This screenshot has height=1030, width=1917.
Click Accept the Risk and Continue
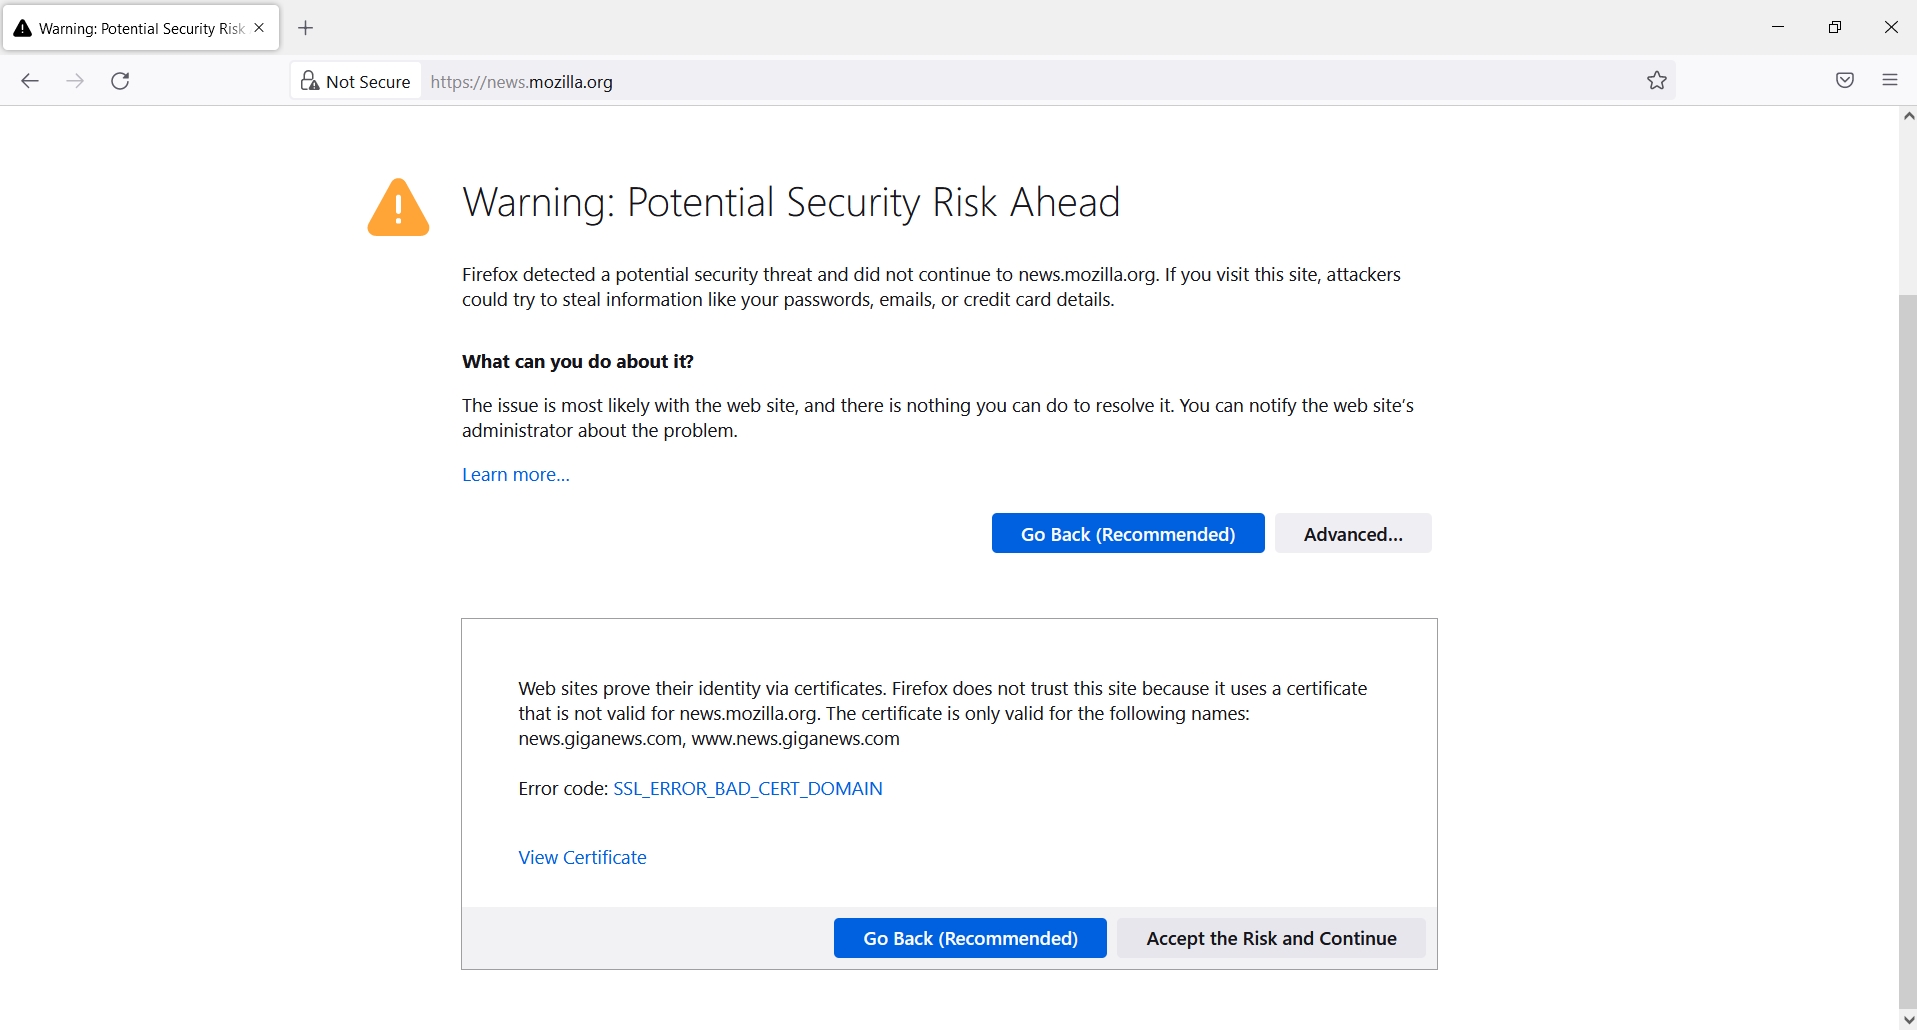(x=1271, y=938)
